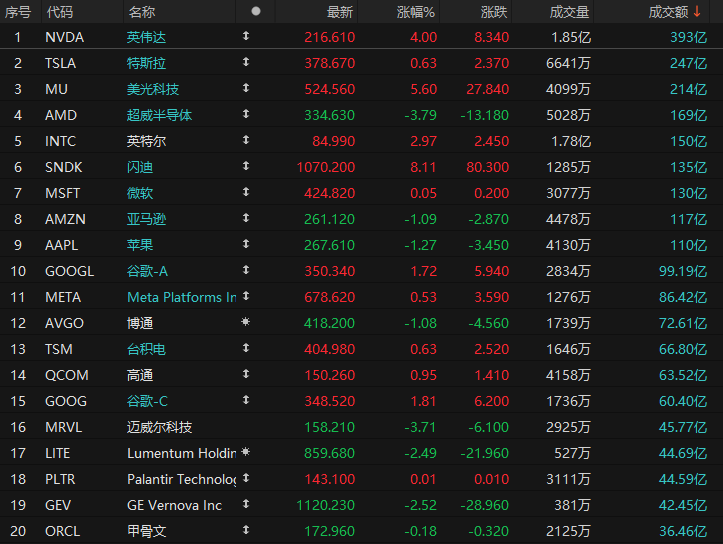
Task: Click the up-down arrow icon in ORCL row
Action: point(246,530)
